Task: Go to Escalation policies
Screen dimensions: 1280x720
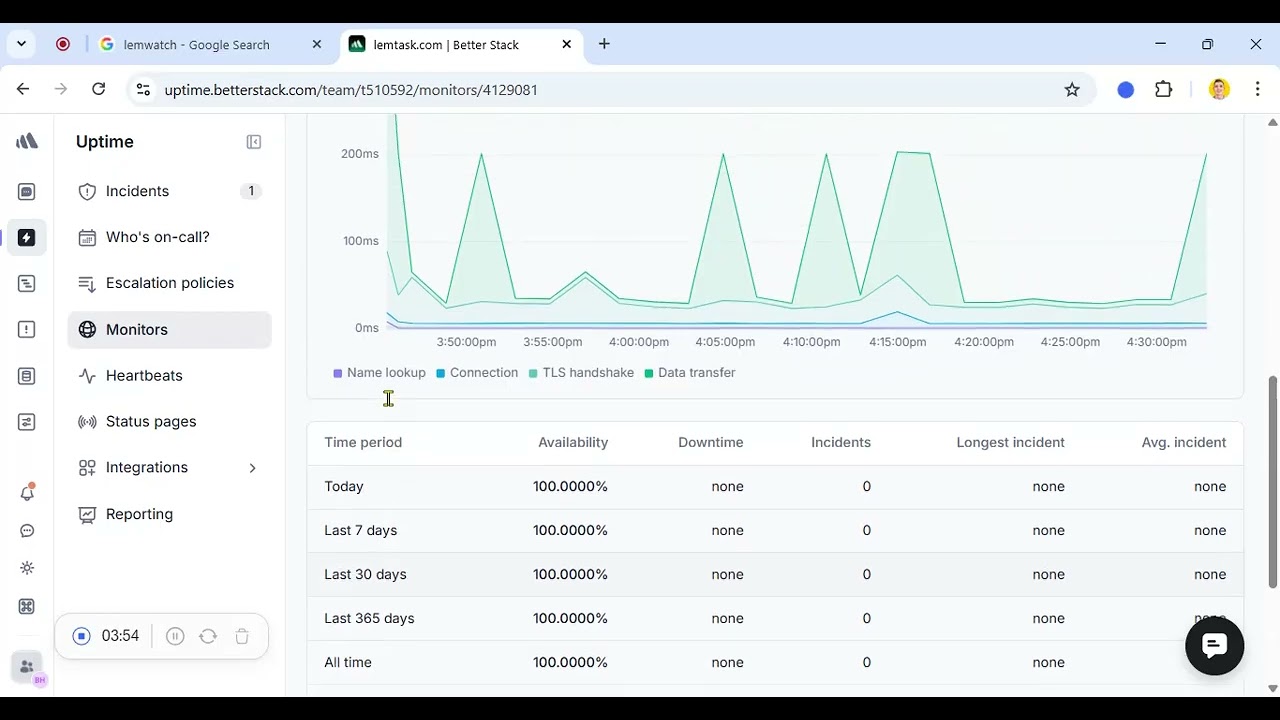Action: [169, 283]
